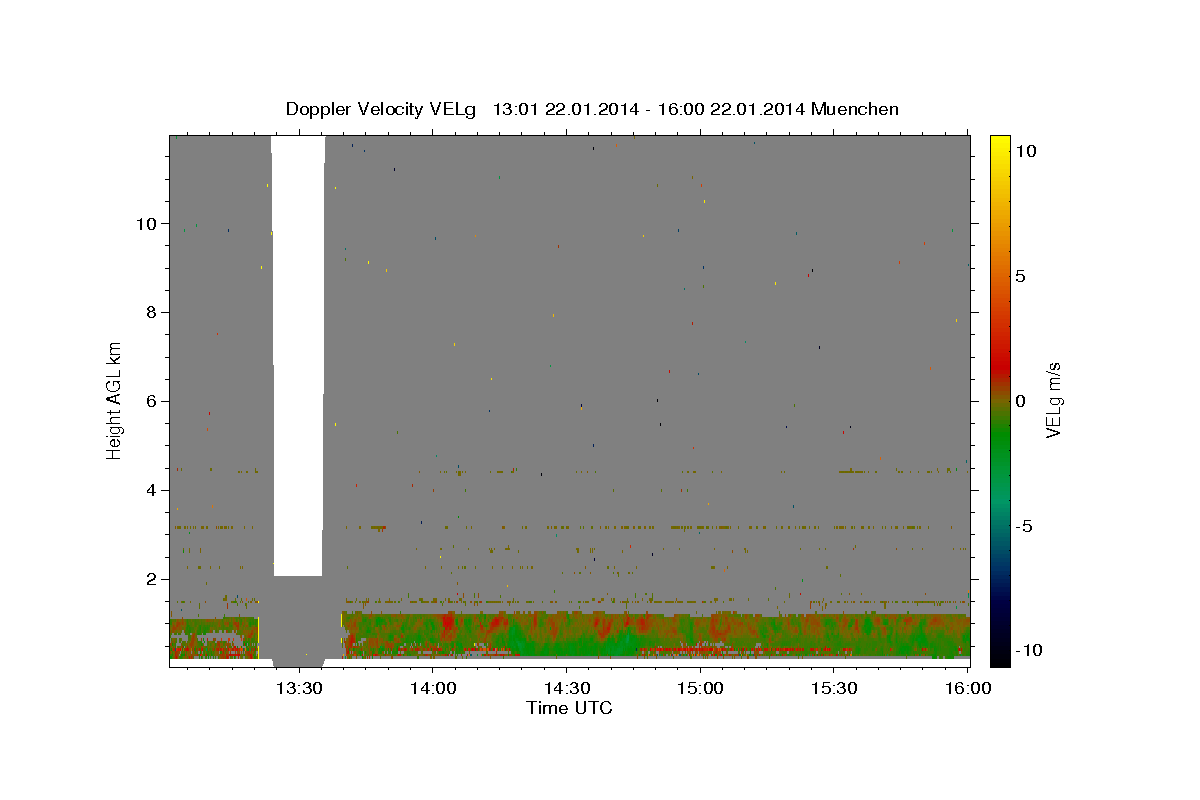The image size is (1200, 800).
Task: Click the "Time UTC" x-axis label
Action: point(569,708)
